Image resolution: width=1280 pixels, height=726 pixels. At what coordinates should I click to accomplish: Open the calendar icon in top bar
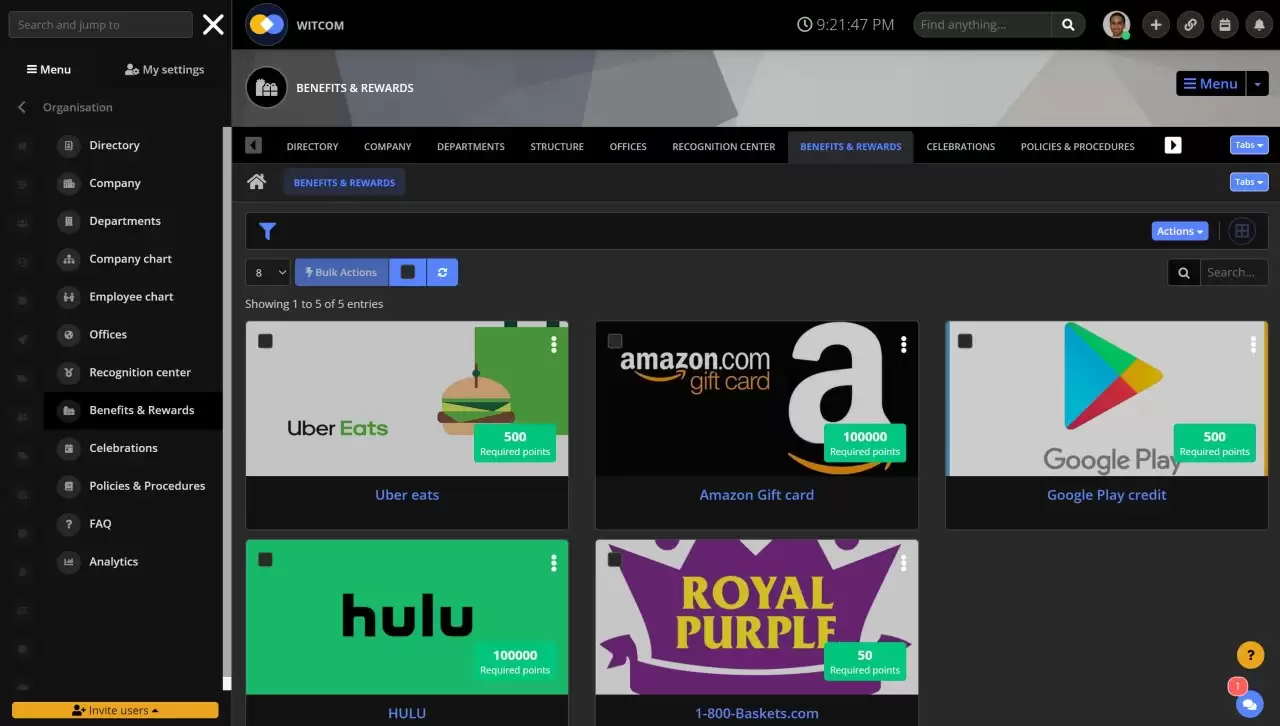[1224, 25]
